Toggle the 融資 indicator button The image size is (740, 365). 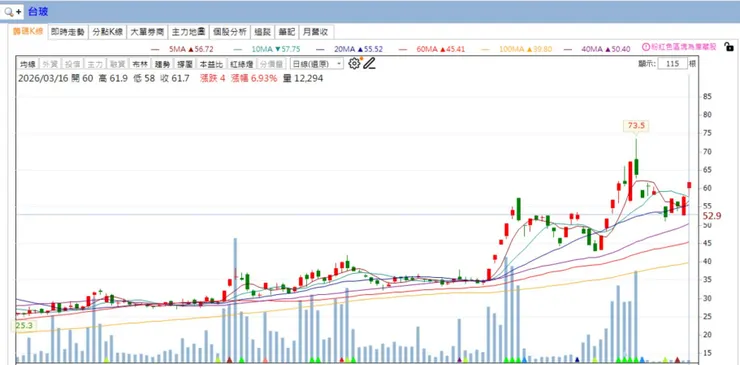pyautogui.click(x=118, y=64)
